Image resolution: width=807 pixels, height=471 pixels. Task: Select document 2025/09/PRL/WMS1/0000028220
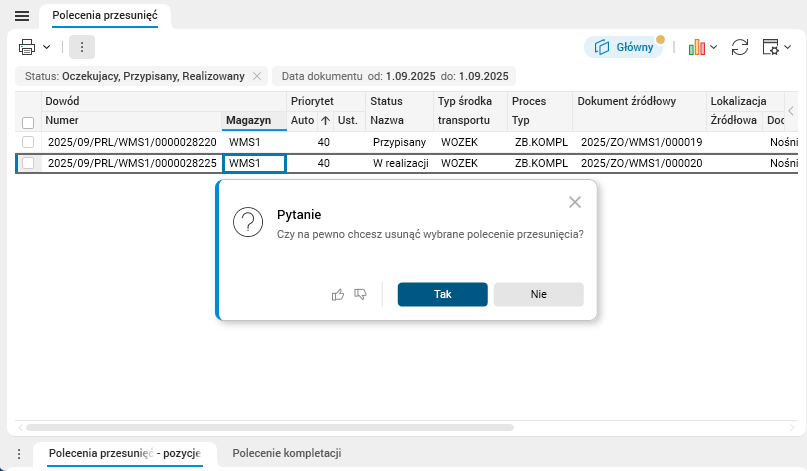132,142
